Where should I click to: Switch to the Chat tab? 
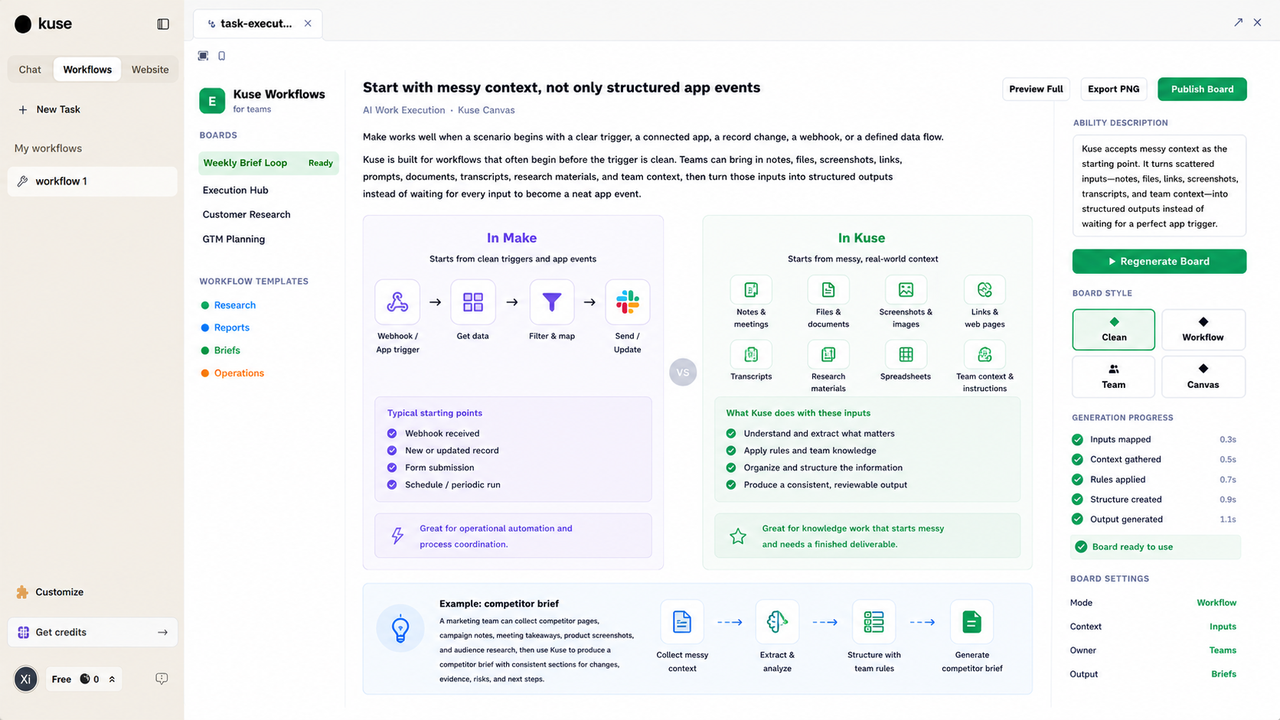click(30, 70)
